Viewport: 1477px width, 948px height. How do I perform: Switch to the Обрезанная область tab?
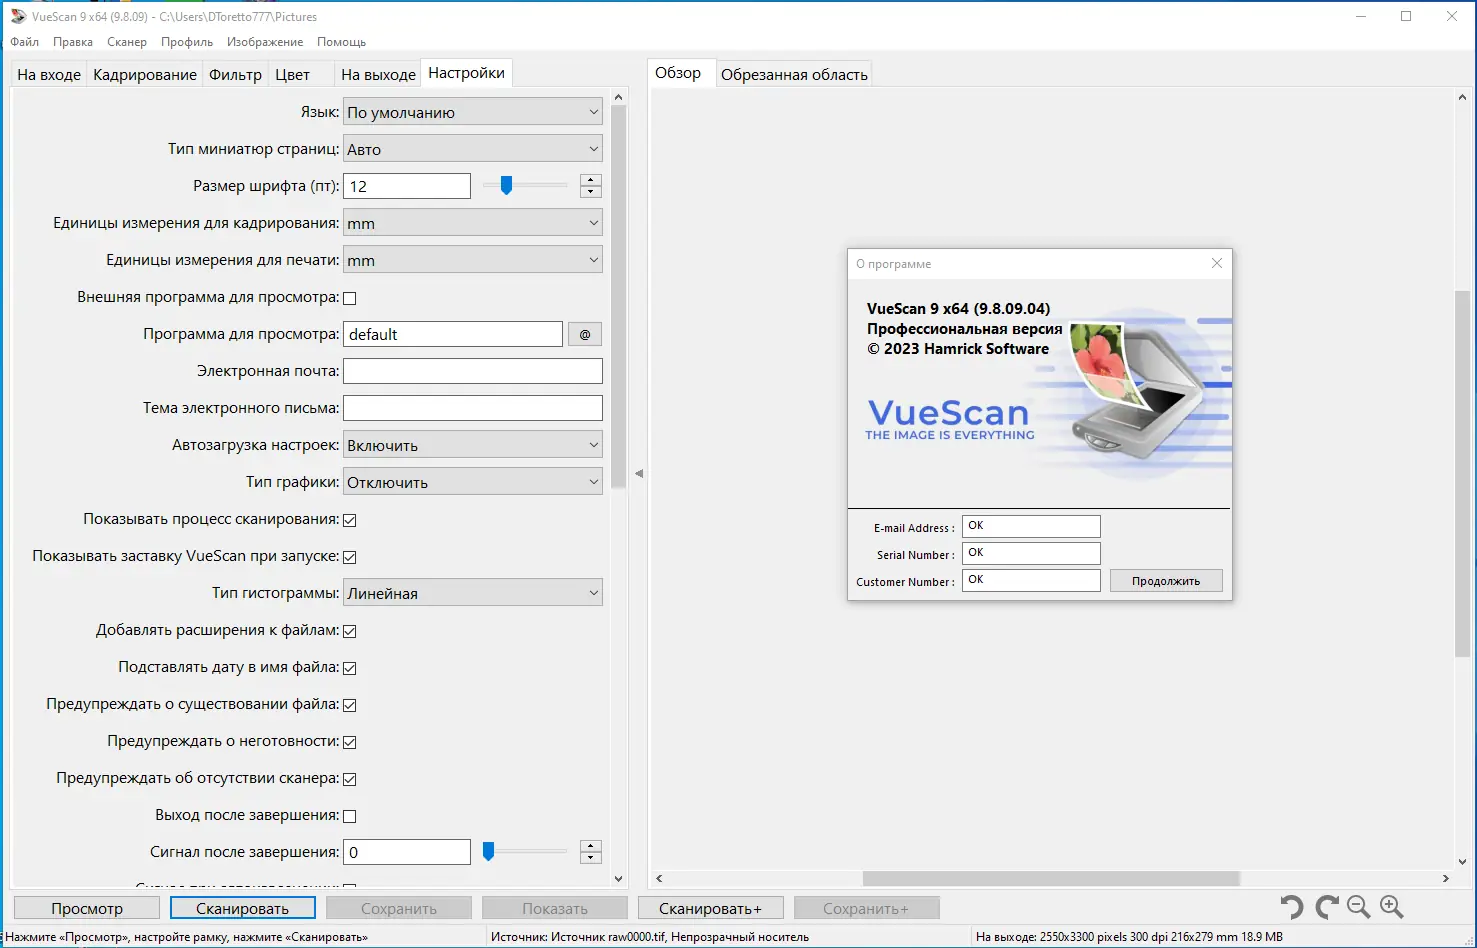pos(794,74)
